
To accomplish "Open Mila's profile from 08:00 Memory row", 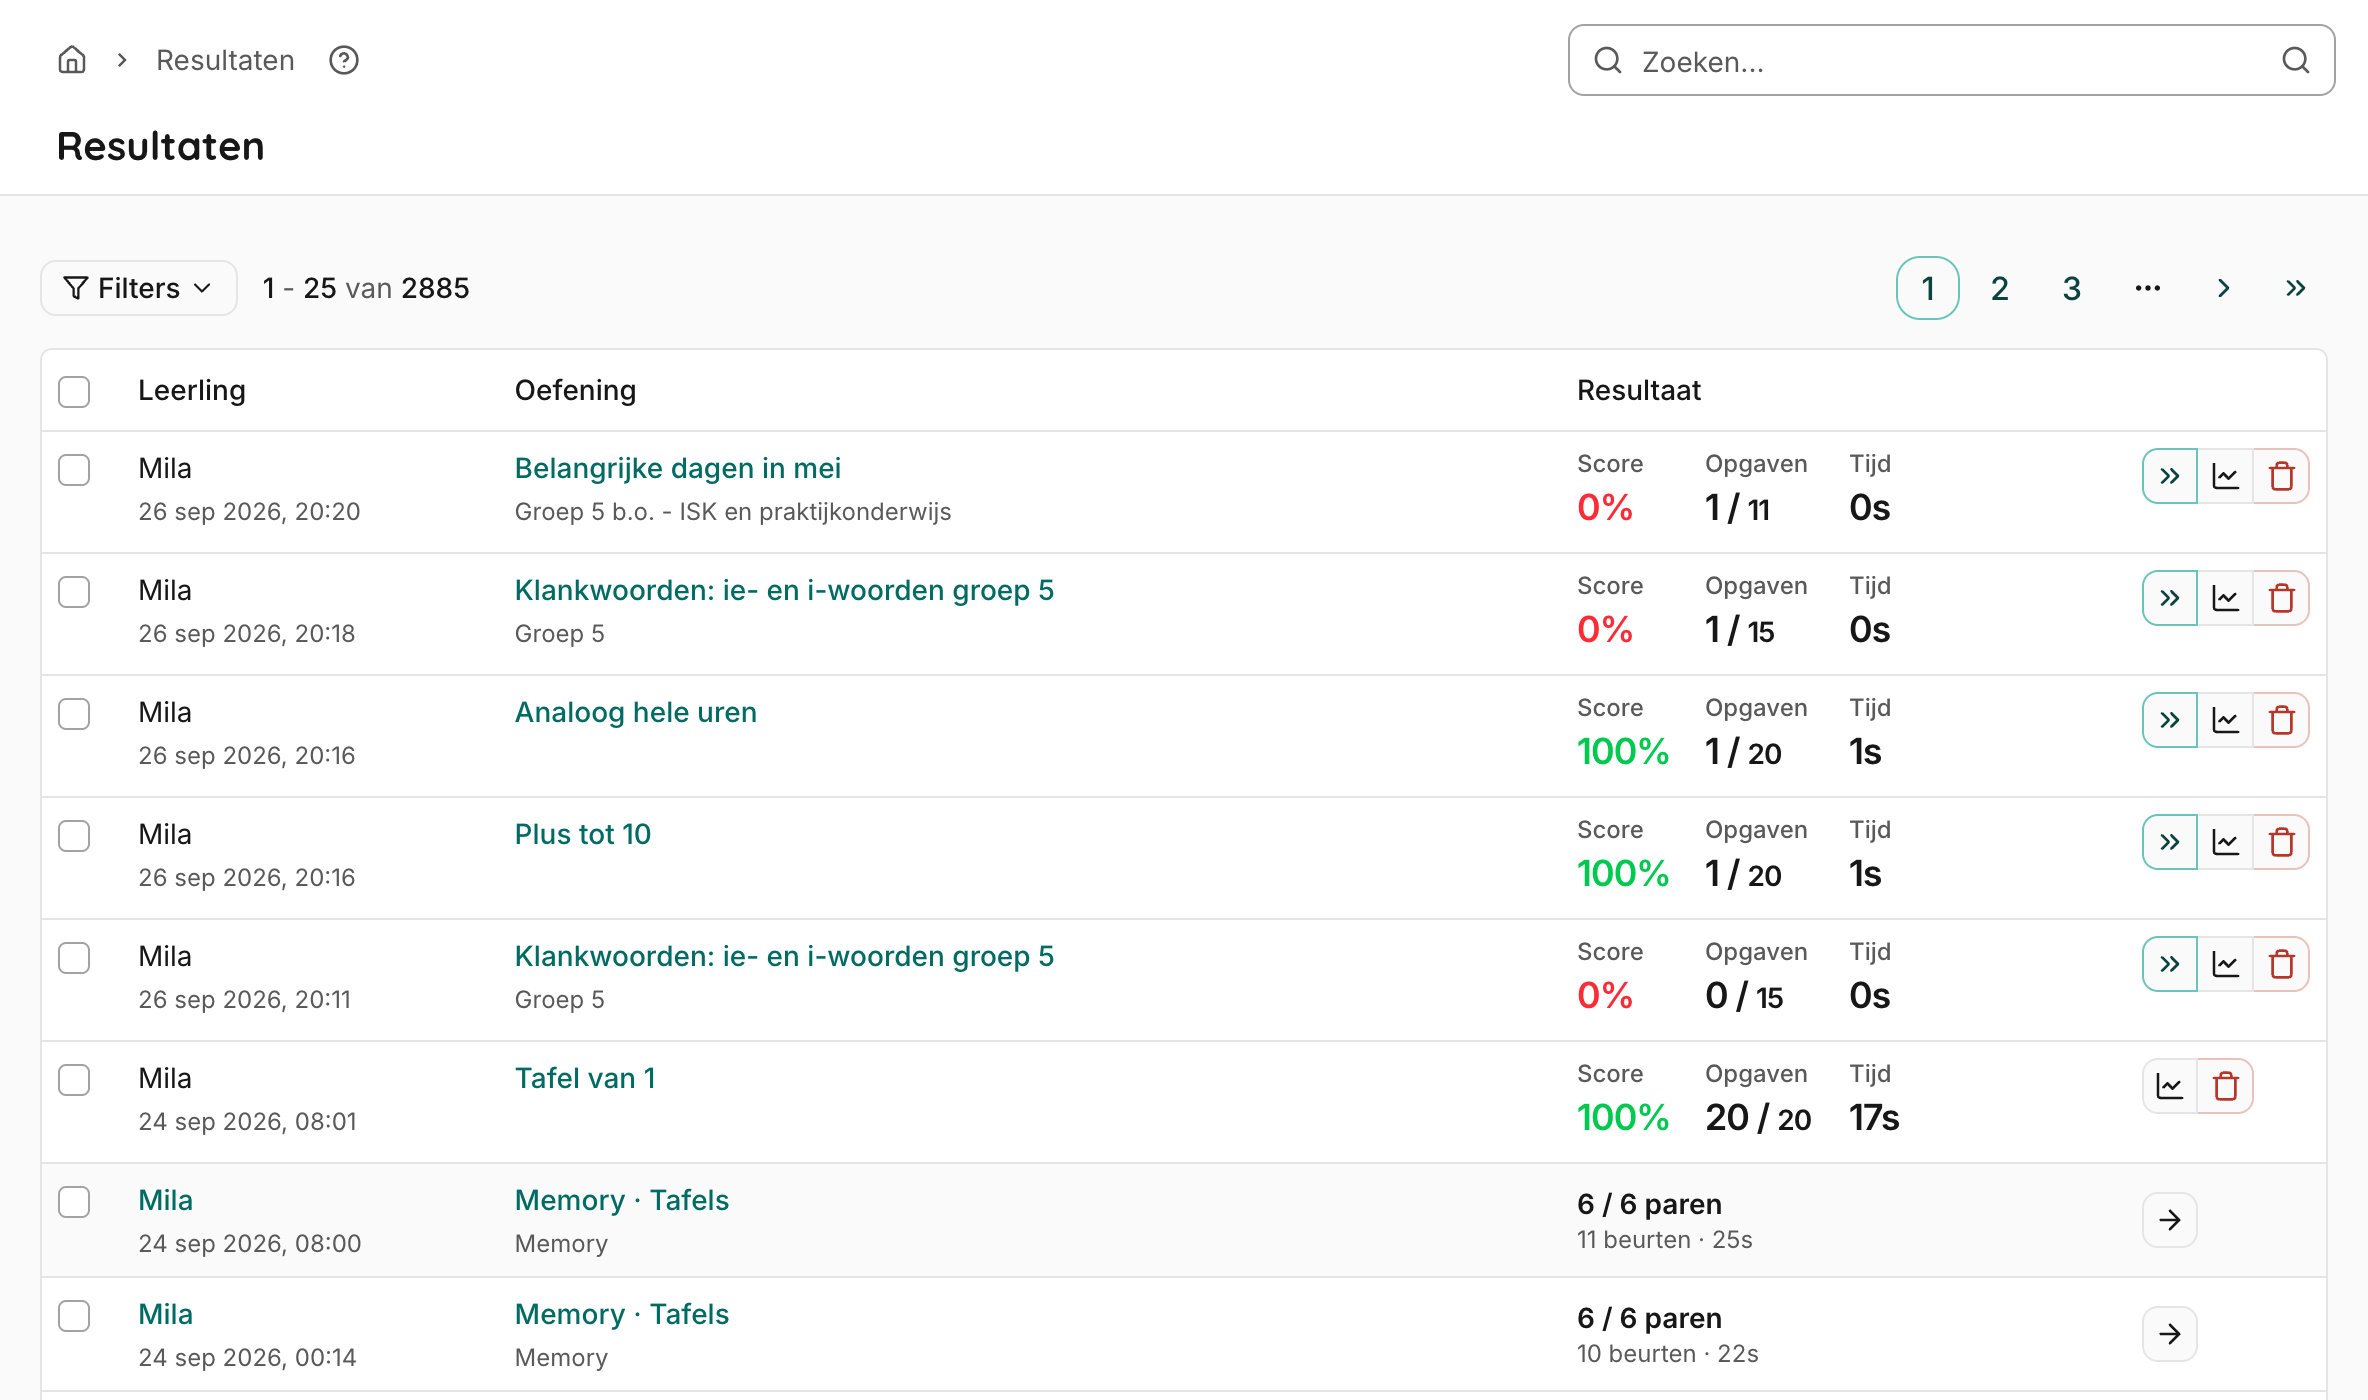I will [166, 1200].
